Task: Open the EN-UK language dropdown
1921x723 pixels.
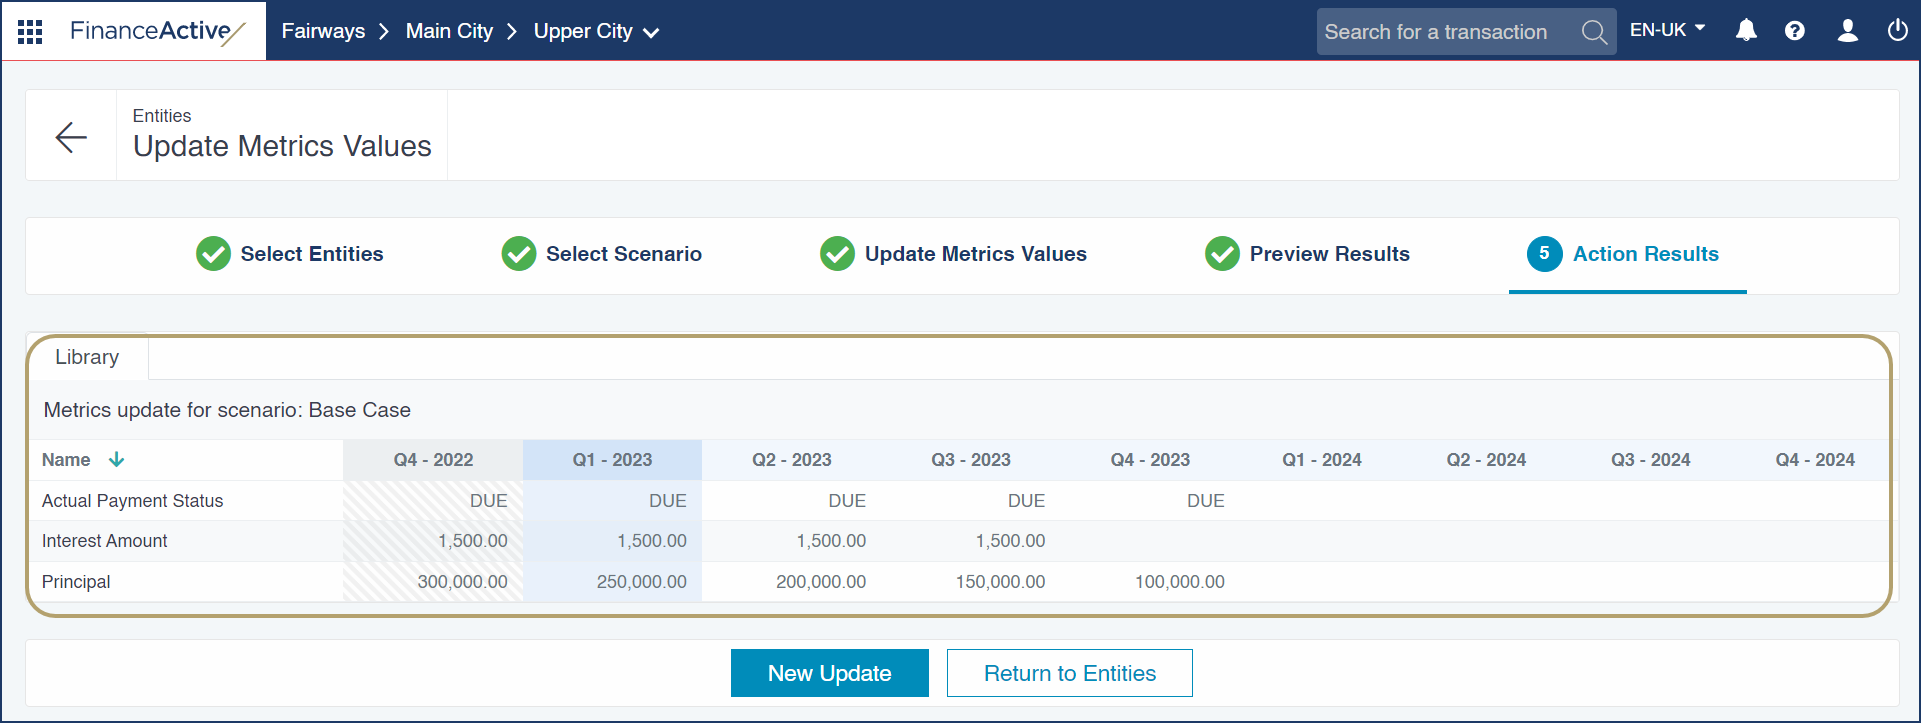Action: (x=1667, y=30)
